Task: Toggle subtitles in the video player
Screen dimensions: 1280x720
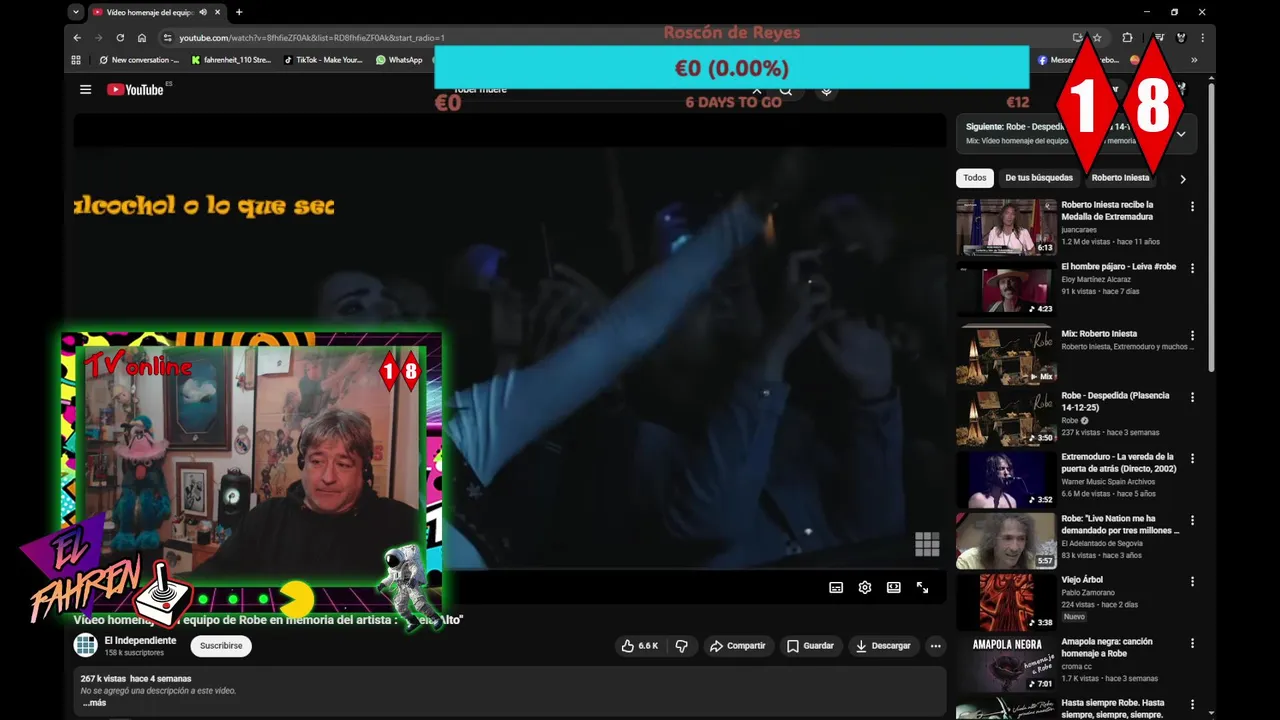Action: (x=836, y=587)
